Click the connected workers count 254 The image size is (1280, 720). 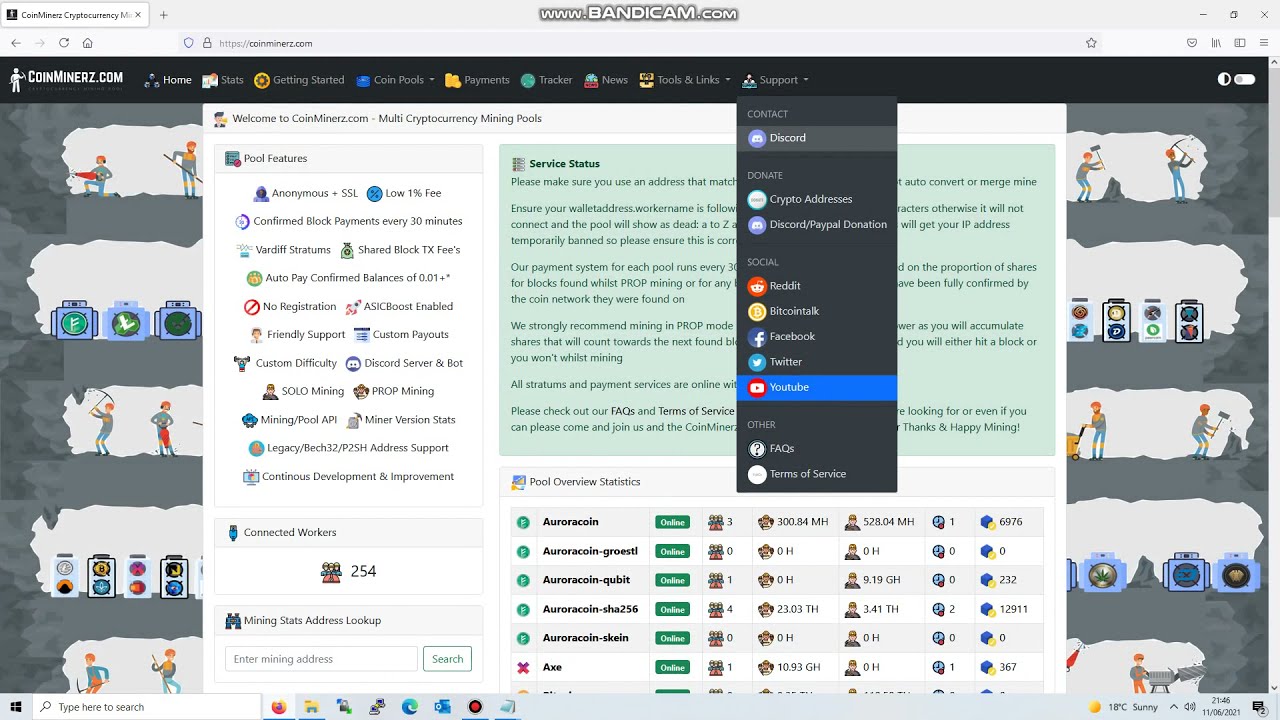coord(363,571)
